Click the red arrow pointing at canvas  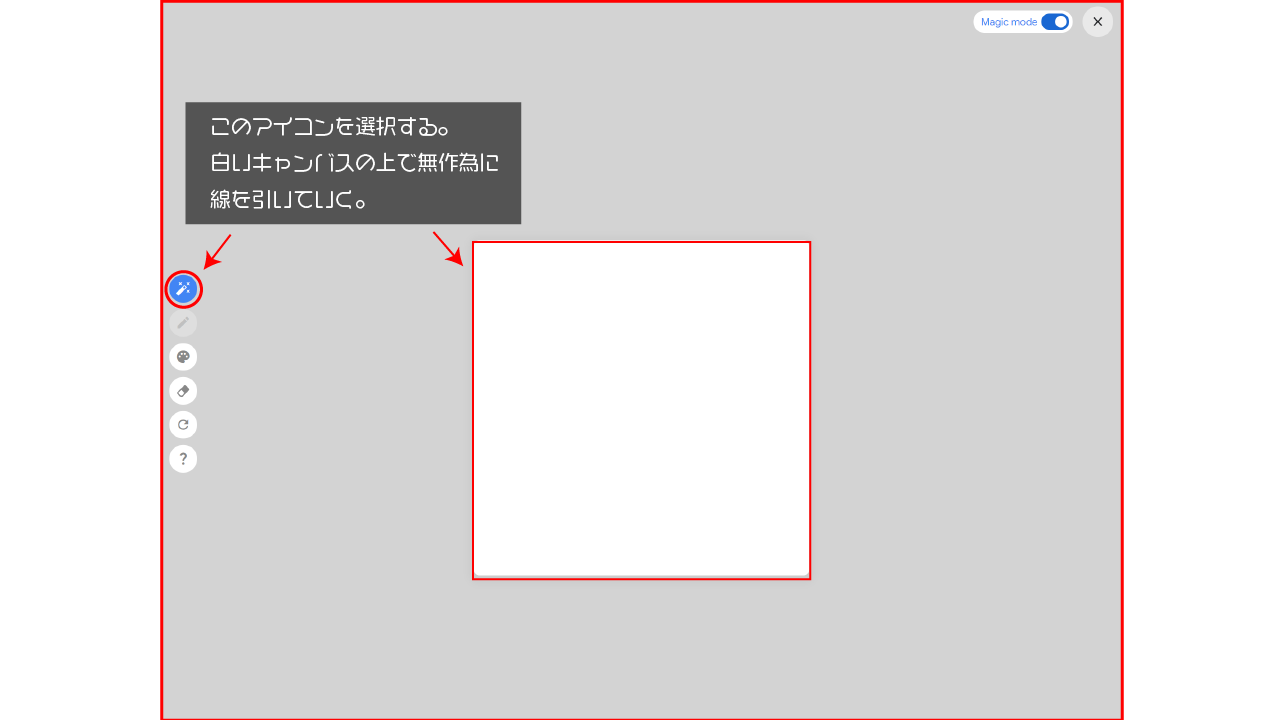pyautogui.click(x=448, y=249)
